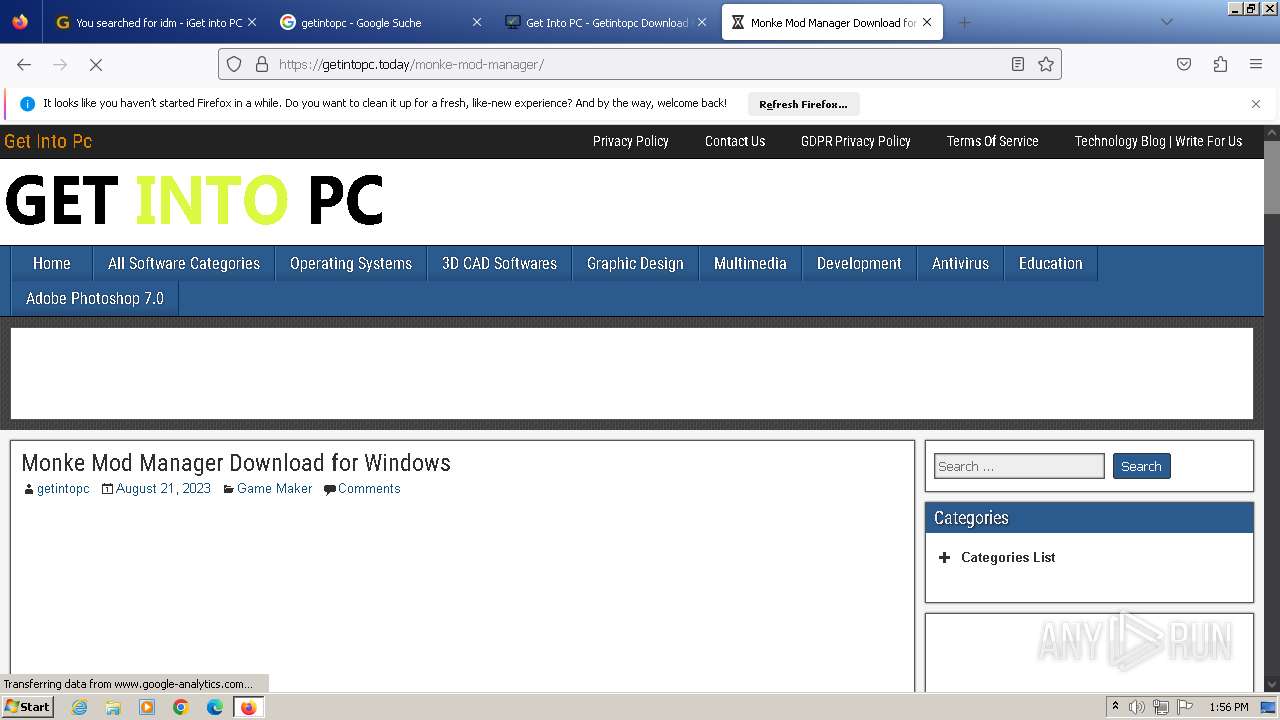Viewport: 1280px width, 720px height.
Task: Show hidden tray icons arrow
Action: point(1114,707)
